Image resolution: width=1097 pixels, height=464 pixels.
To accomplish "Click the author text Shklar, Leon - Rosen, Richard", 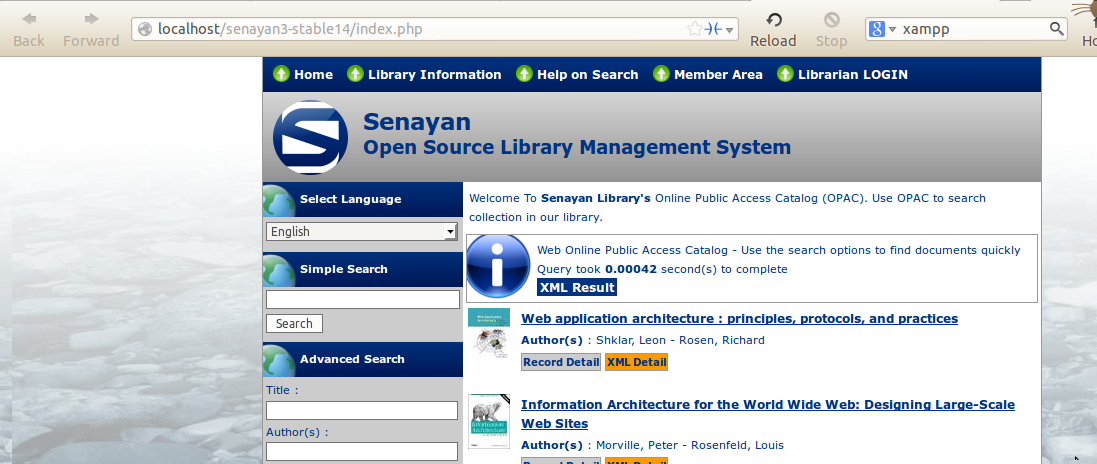I will (x=680, y=340).
